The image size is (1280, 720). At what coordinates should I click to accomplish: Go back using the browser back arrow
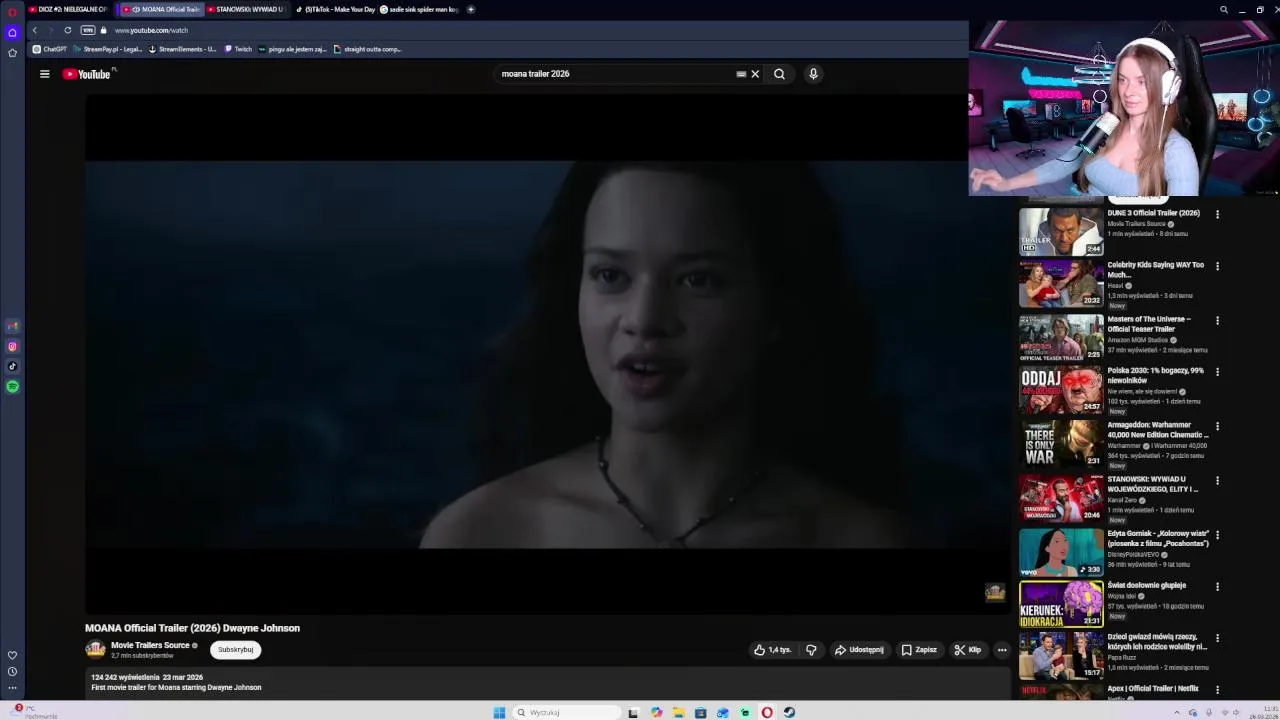(x=34, y=30)
